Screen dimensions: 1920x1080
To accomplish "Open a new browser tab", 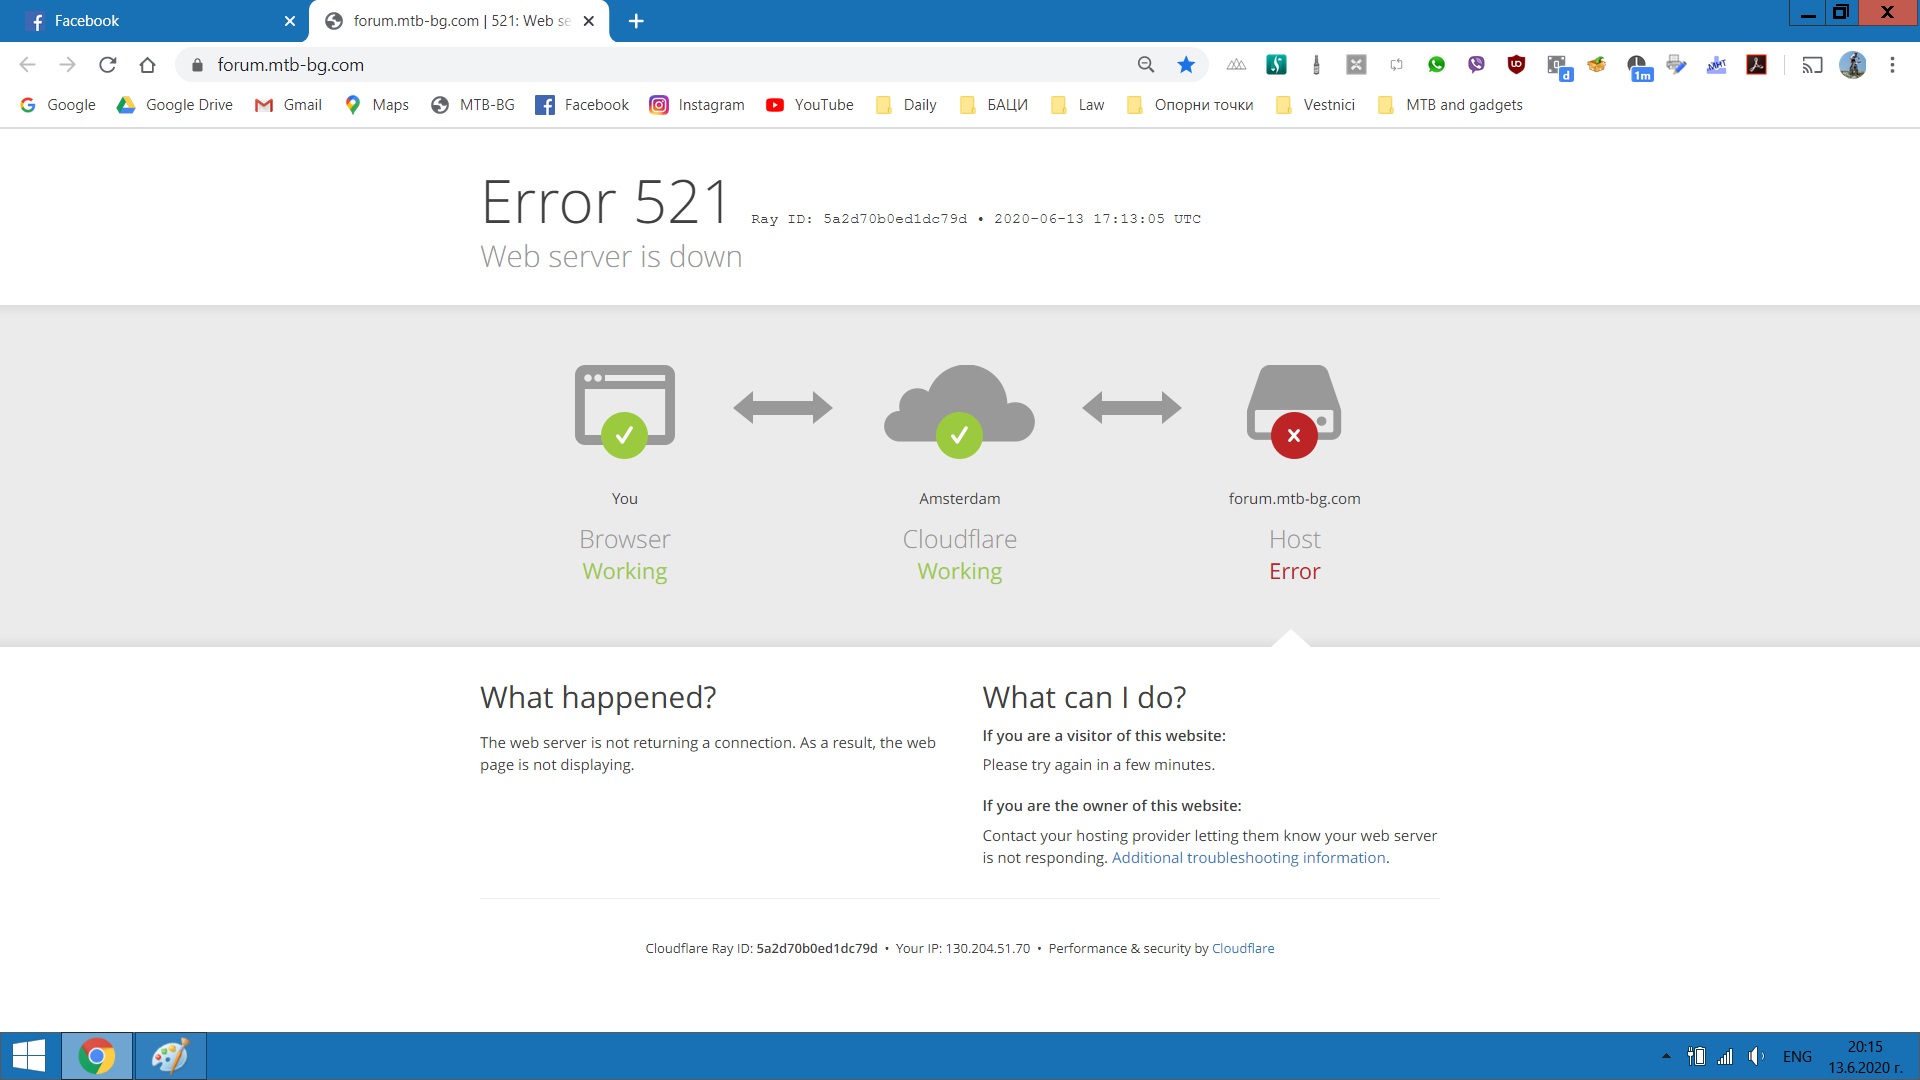I will [x=636, y=21].
